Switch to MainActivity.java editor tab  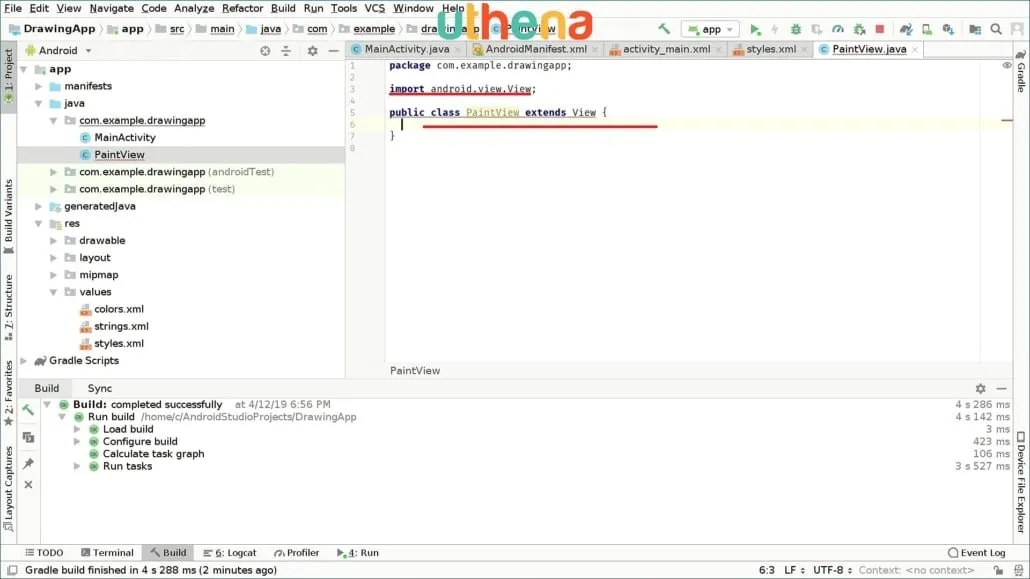click(407, 49)
